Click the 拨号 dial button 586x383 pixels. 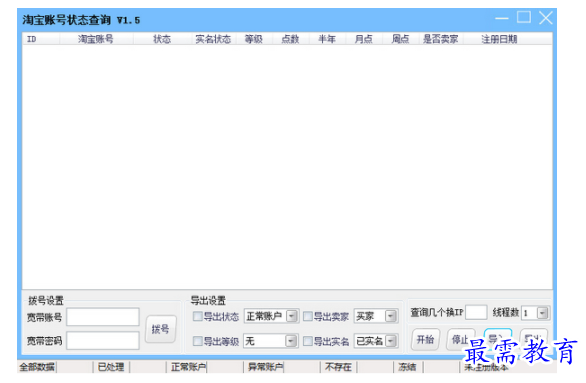[x=160, y=329]
